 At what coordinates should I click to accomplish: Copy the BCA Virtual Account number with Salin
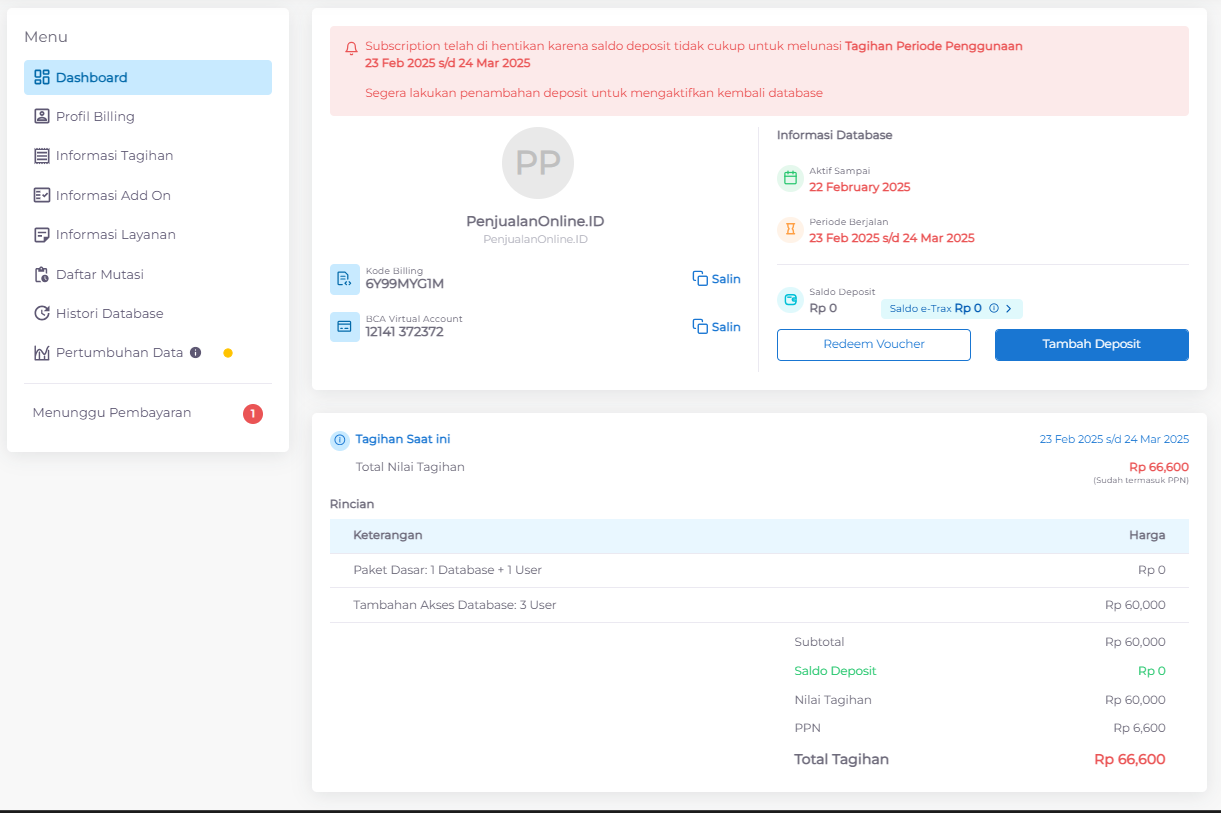(x=716, y=327)
